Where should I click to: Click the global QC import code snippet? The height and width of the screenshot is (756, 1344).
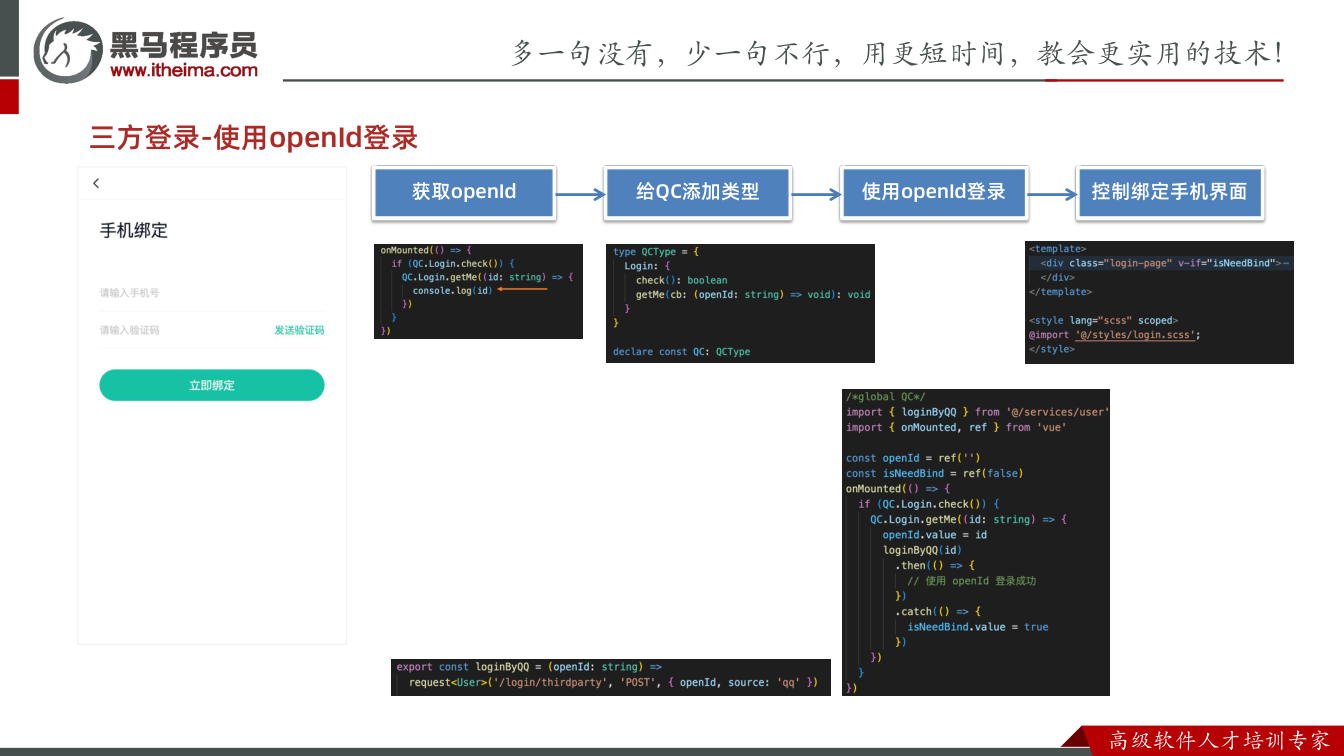pos(976,542)
